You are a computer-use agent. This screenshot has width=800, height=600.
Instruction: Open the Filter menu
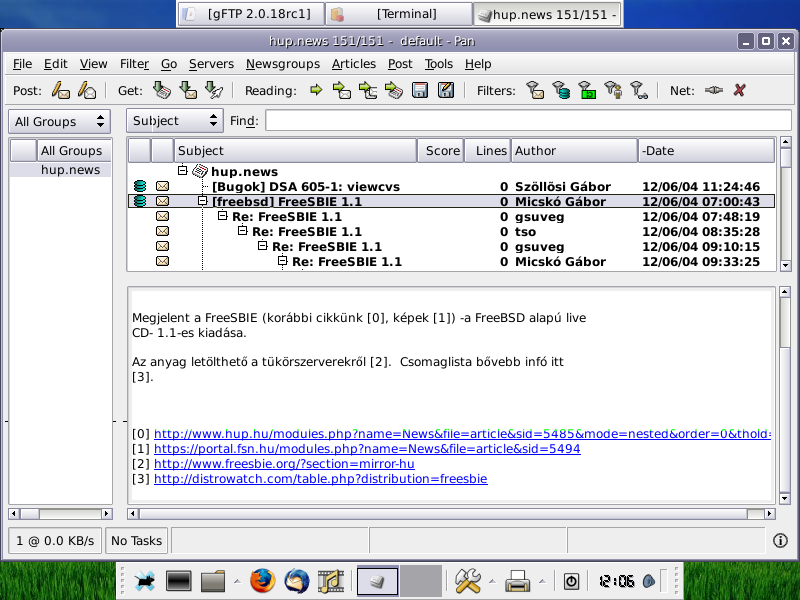coord(134,64)
